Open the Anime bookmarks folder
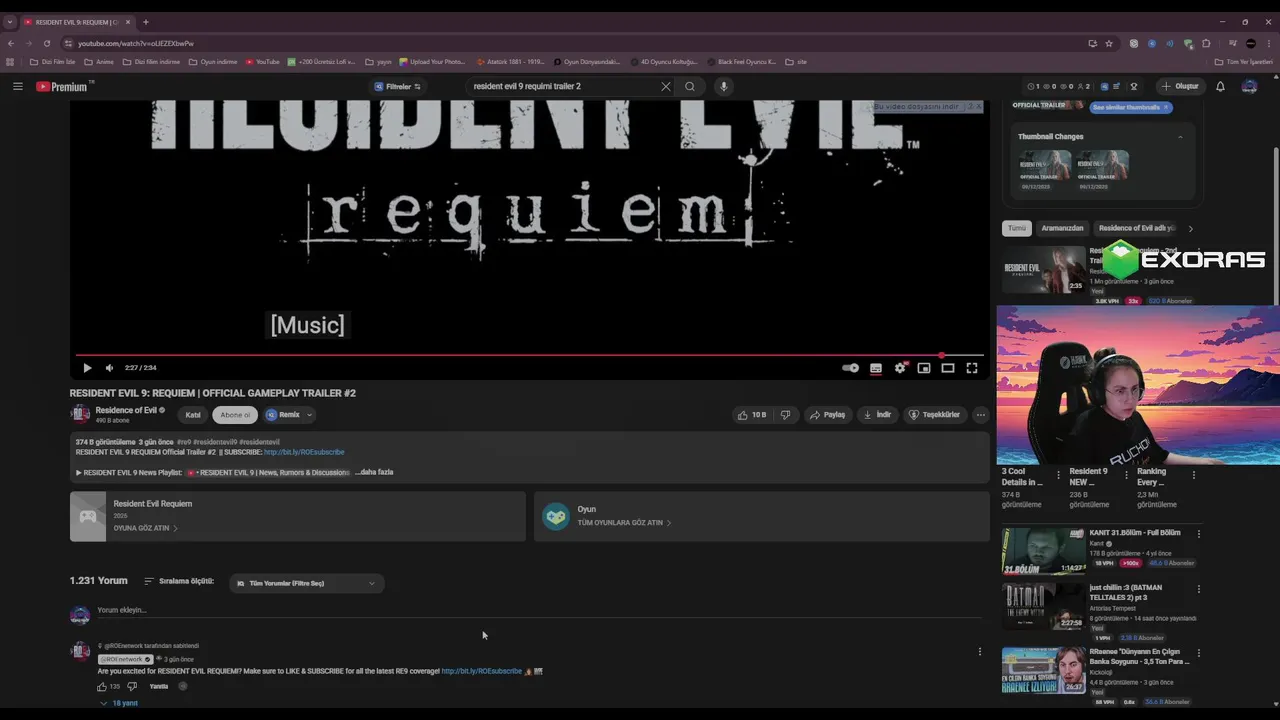This screenshot has height=720, width=1280. tap(99, 62)
